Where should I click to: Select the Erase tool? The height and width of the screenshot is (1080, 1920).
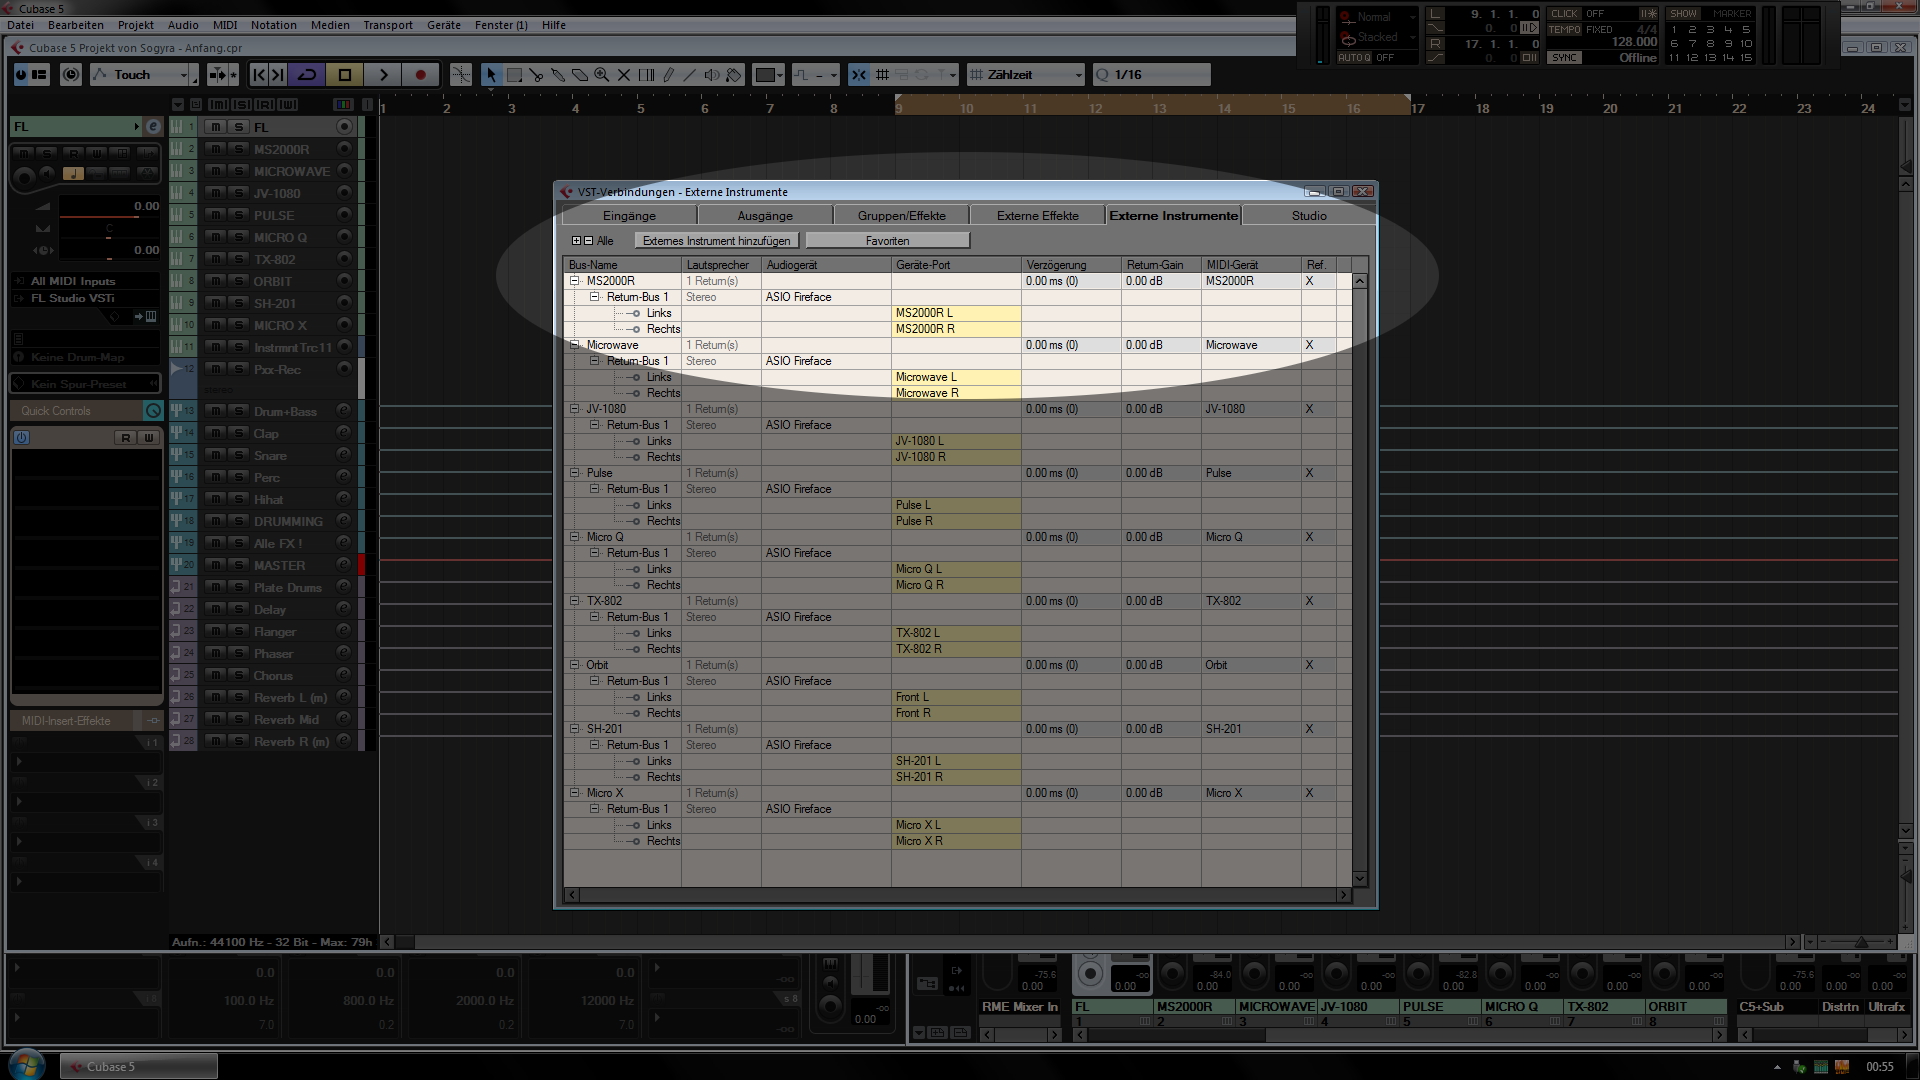580,75
